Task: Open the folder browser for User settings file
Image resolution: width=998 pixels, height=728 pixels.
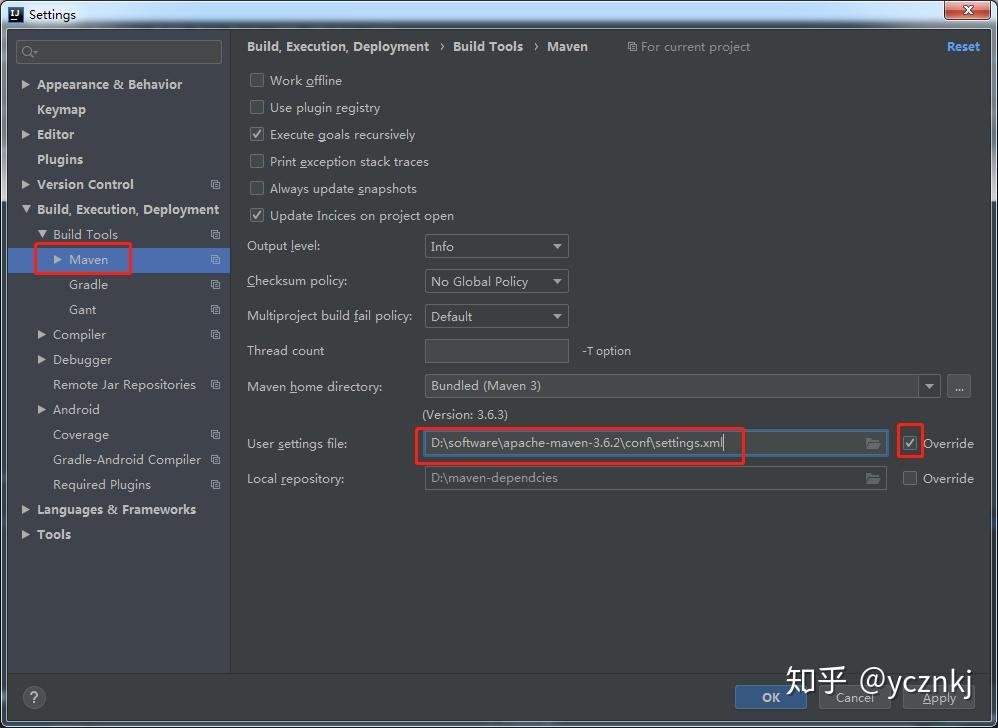Action: 871,443
